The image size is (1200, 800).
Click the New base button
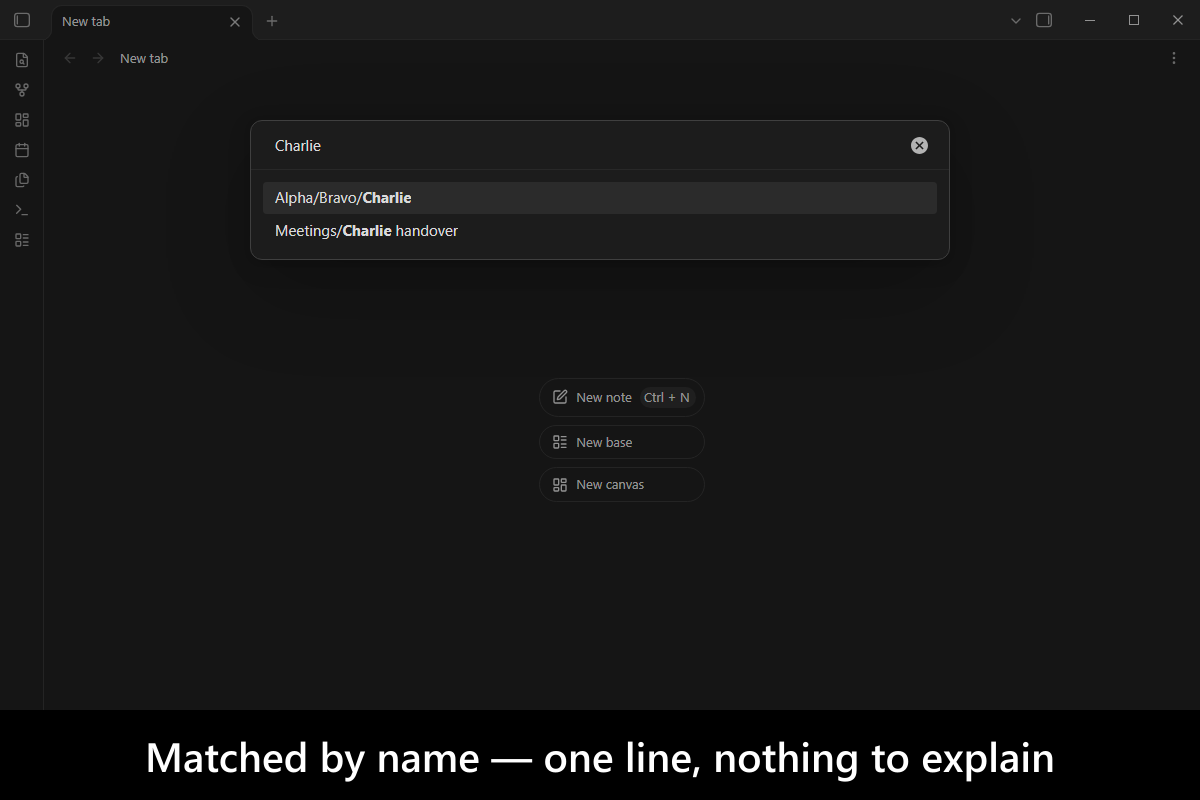tap(622, 442)
